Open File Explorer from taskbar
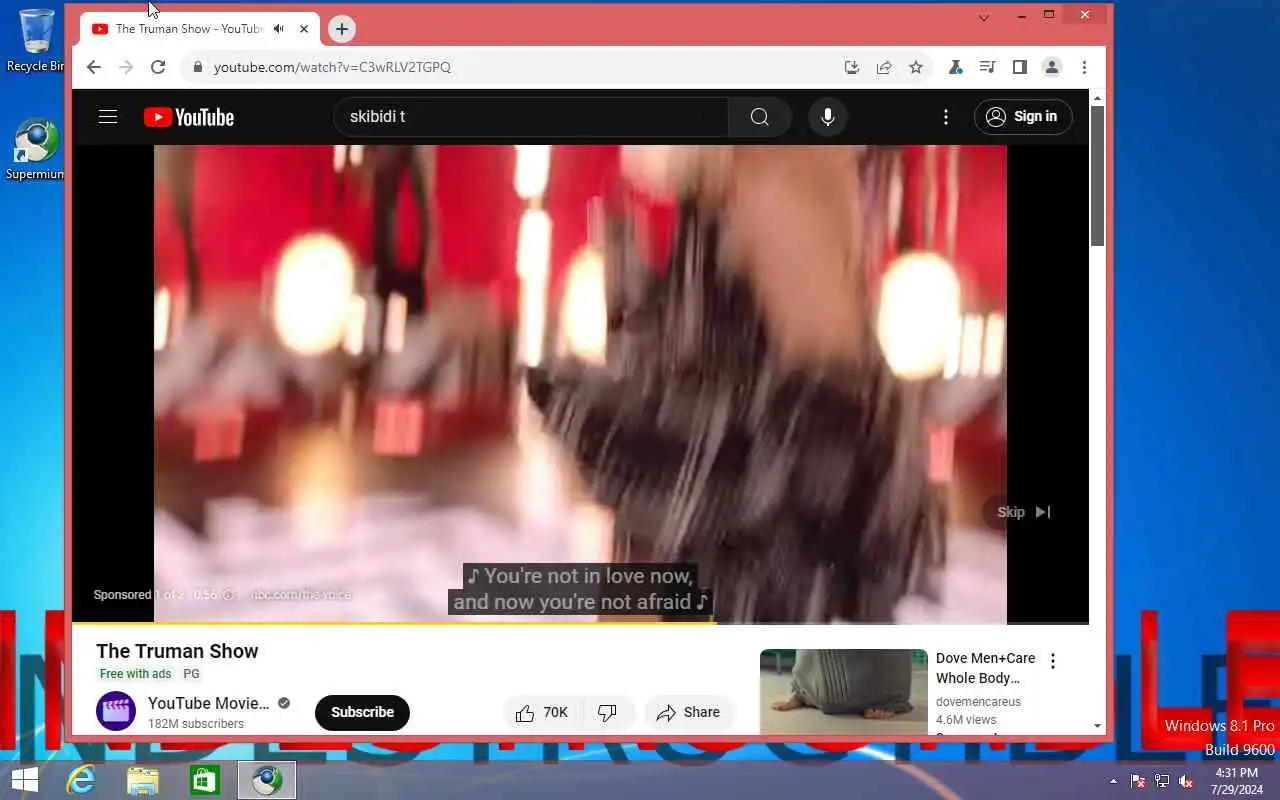This screenshot has height=800, width=1280. pyautogui.click(x=143, y=780)
